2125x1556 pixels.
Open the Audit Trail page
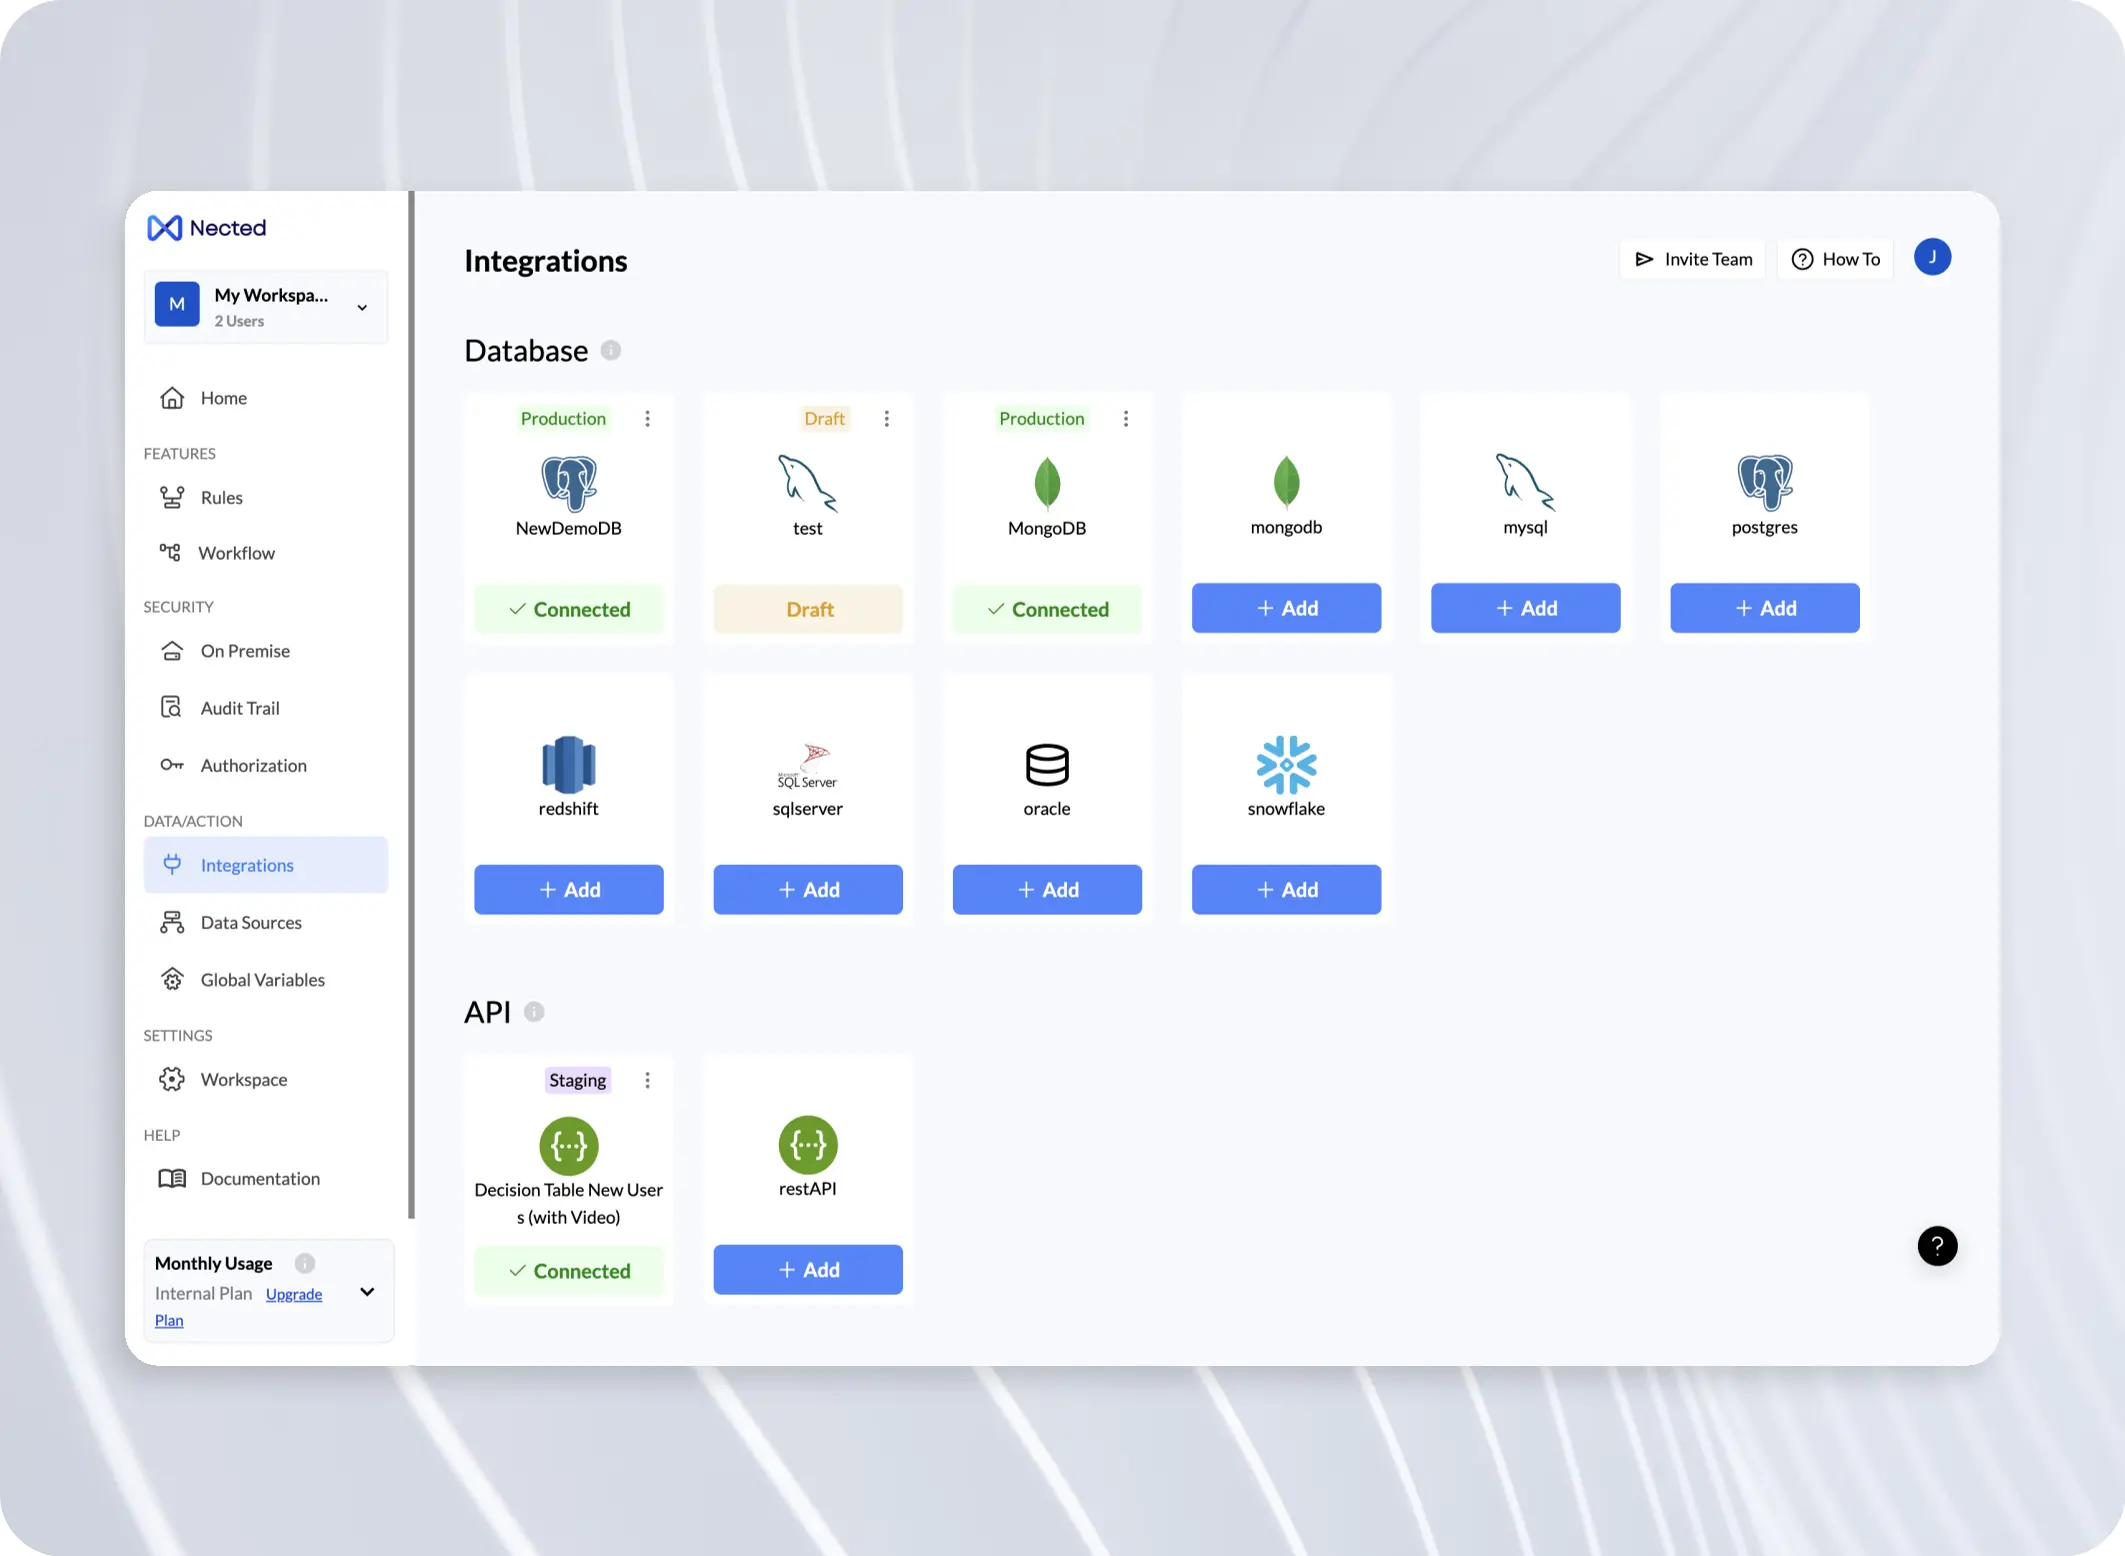tap(240, 707)
